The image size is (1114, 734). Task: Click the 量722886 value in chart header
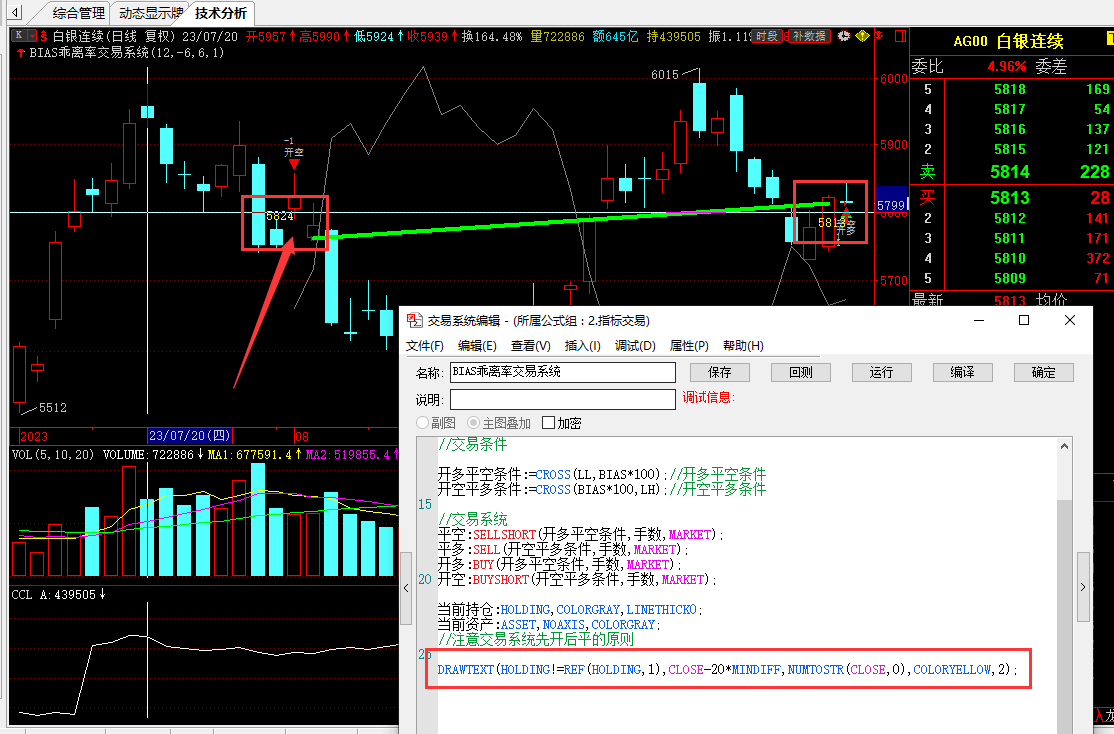click(557, 36)
